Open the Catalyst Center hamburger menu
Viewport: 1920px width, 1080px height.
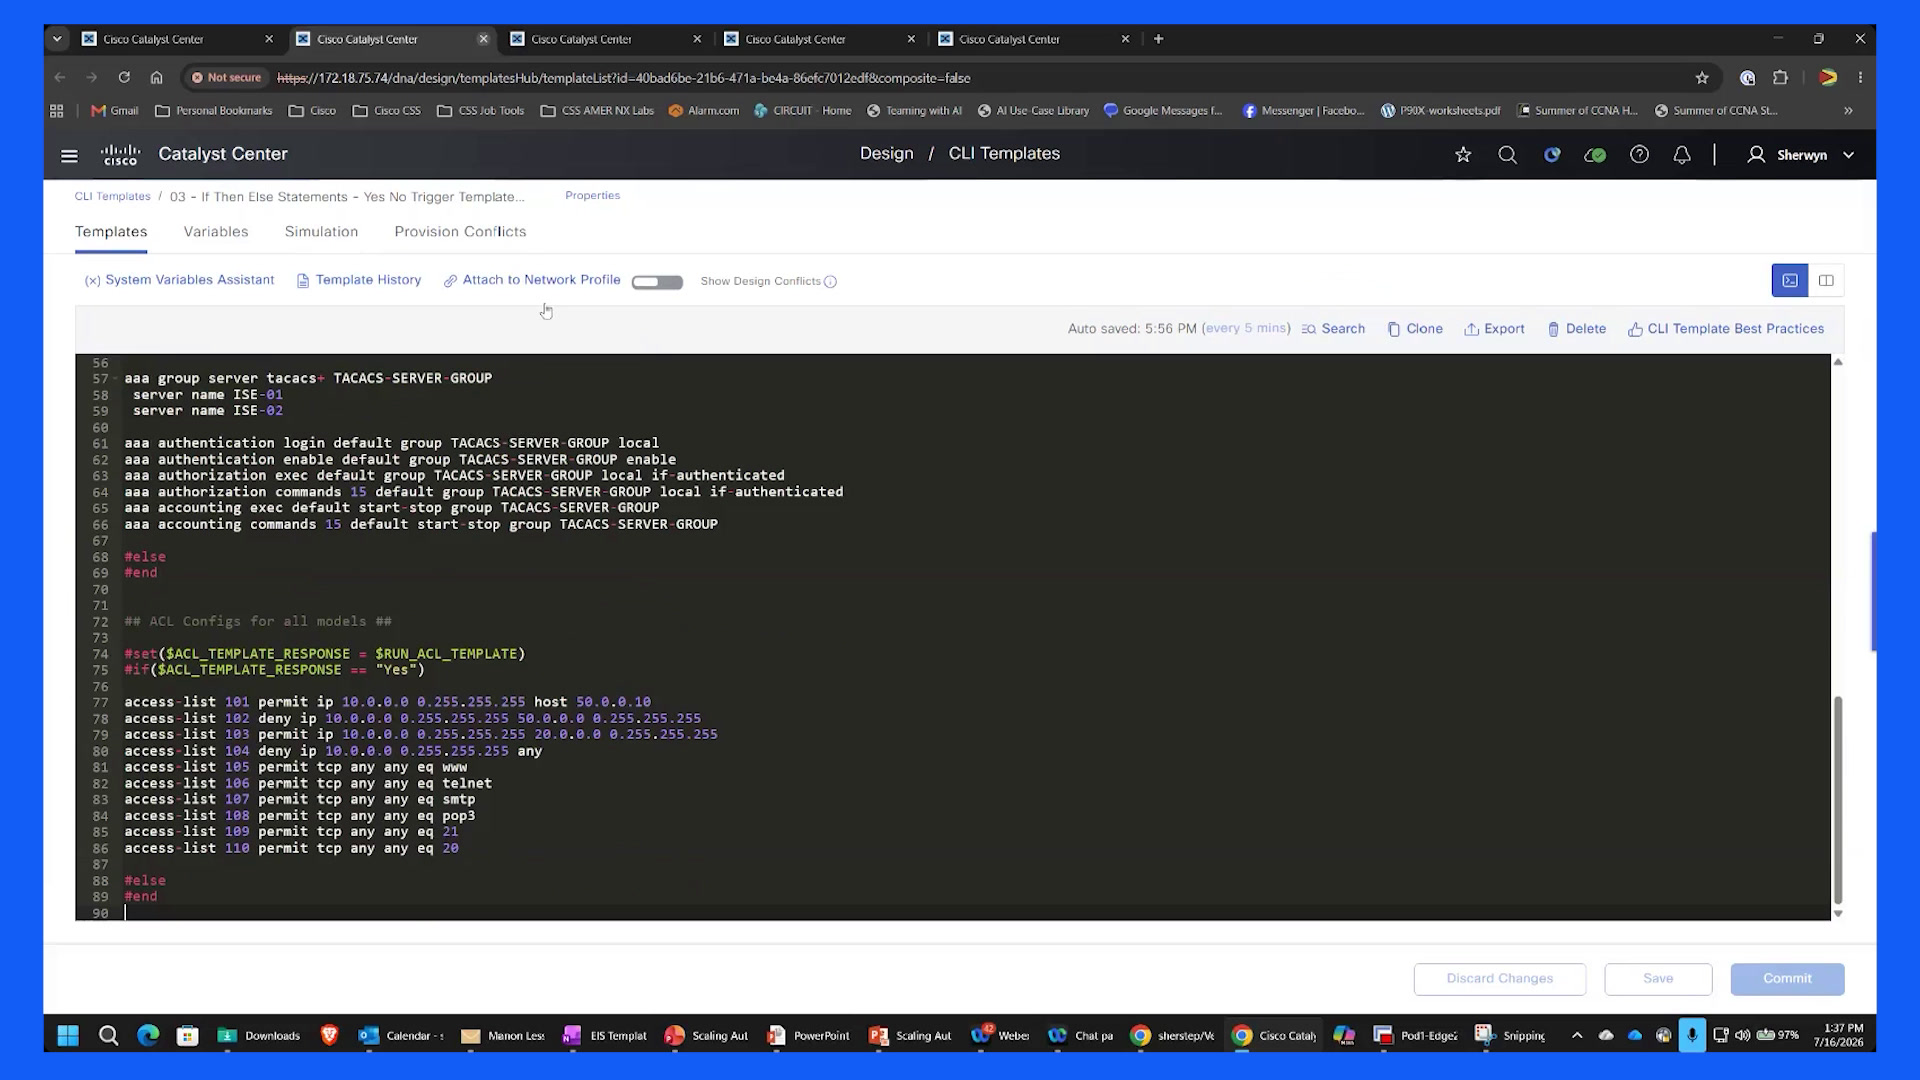pyautogui.click(x=69, y=155)
